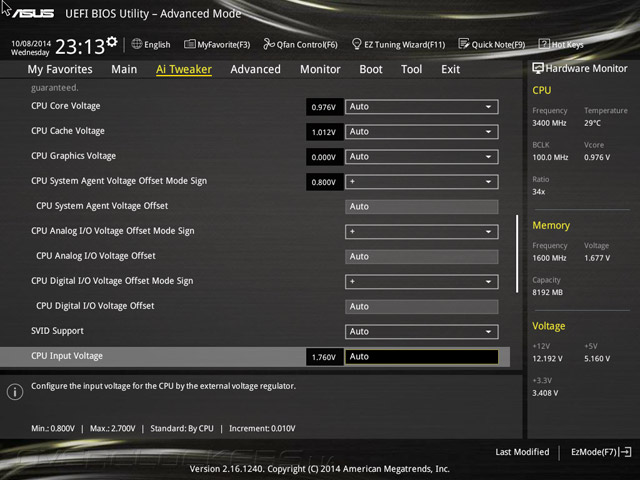The width and height of the screenshot is (640, 480).
Task: Switch to the Tool tab
Action: pyautogui.click(x=411, y=69)
